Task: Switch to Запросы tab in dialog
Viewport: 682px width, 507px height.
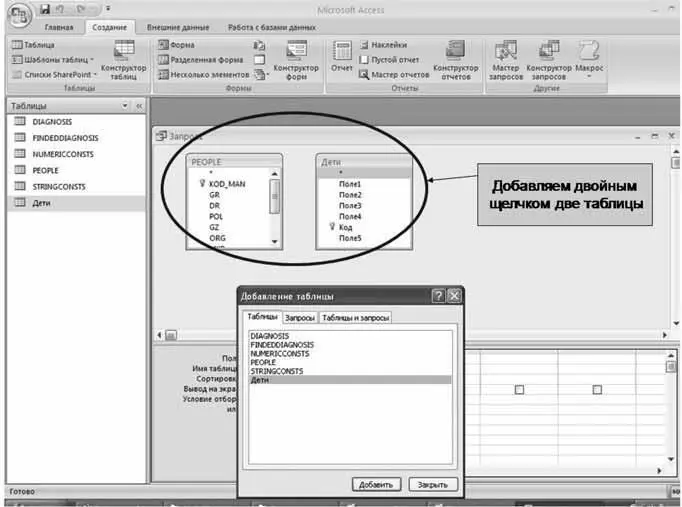Action: [300, 318]
